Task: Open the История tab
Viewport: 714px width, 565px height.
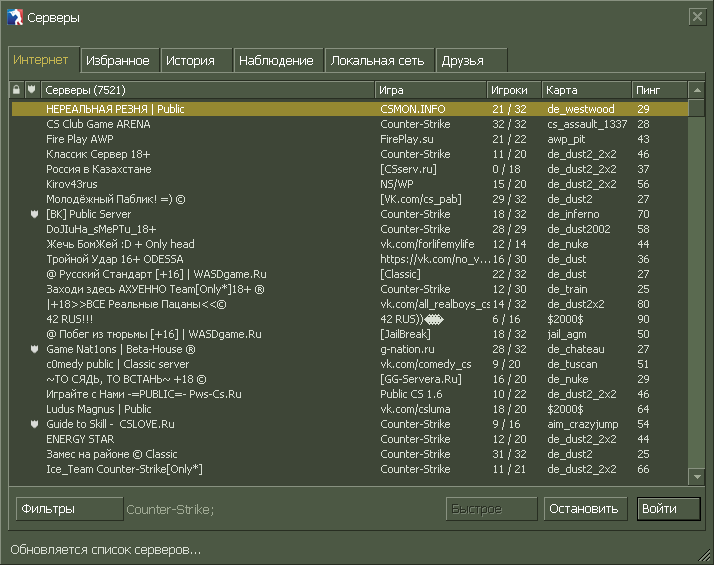Action: 196,61
